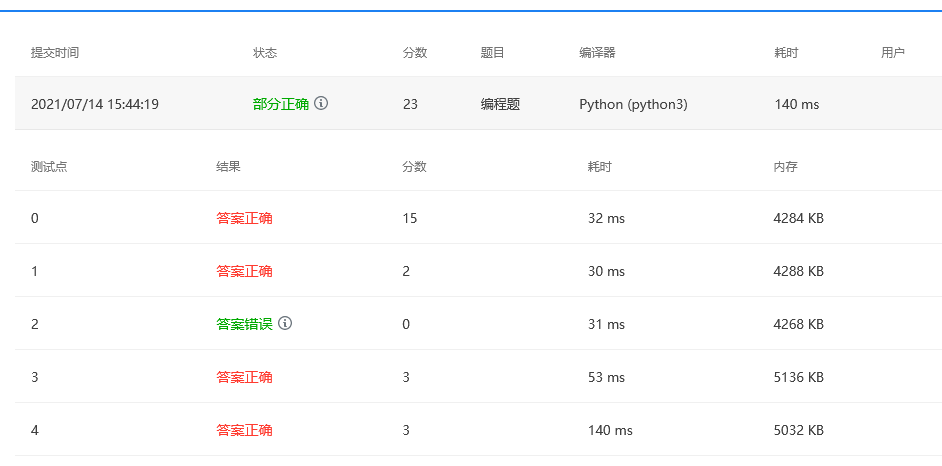
Task: Select memory value 4288 KB
Action: point(798,271)
